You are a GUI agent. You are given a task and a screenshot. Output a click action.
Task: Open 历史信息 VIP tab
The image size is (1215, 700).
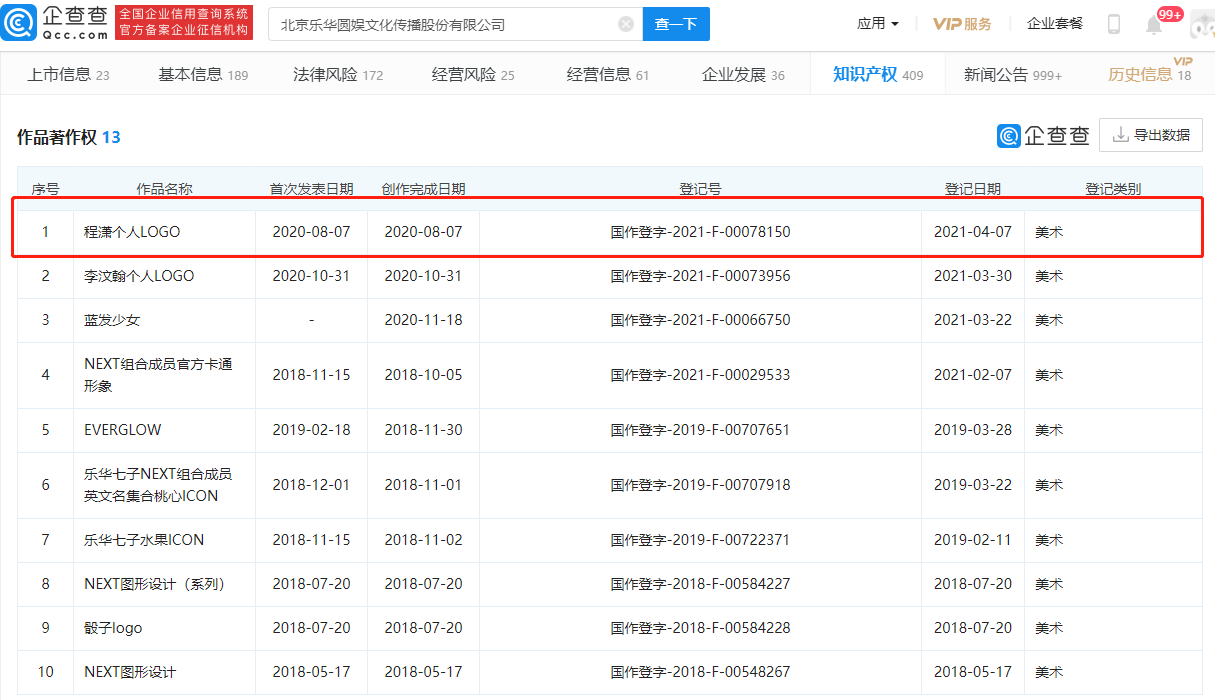[x=1150, y=75]
